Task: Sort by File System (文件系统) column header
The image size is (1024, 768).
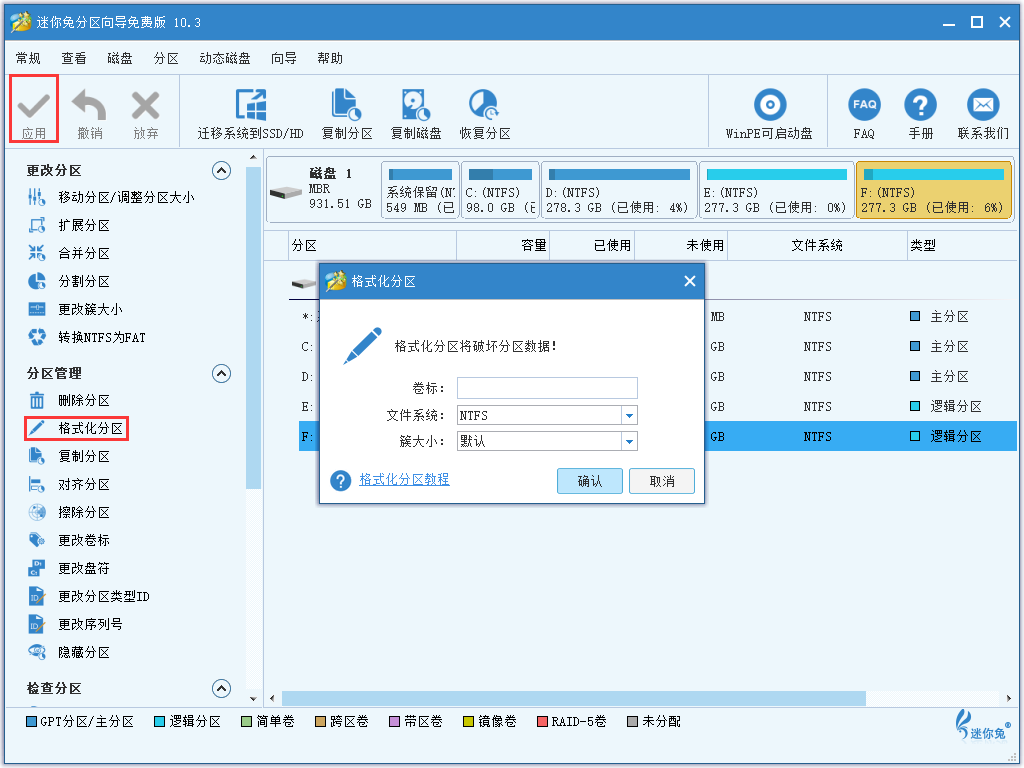Action: (x=817, y=246)
